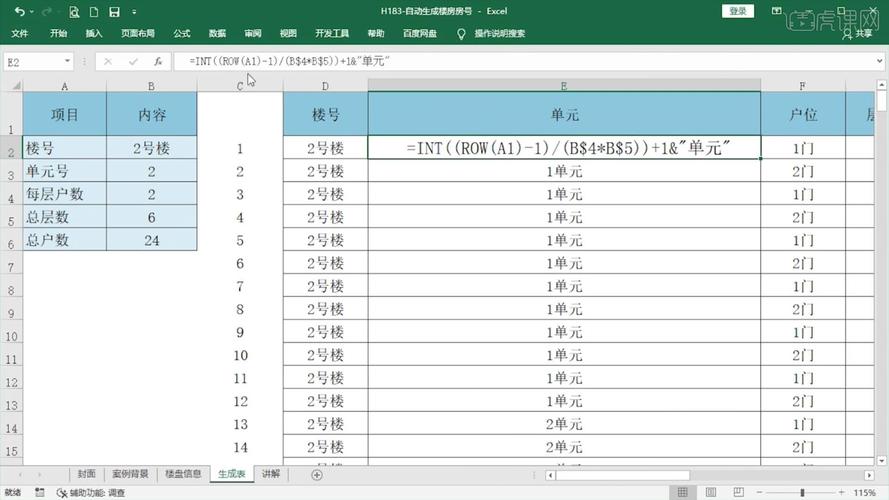889x500 pixels.
Task: Switch to the 封面 sheet tab
Action: [x=87, y=474]
